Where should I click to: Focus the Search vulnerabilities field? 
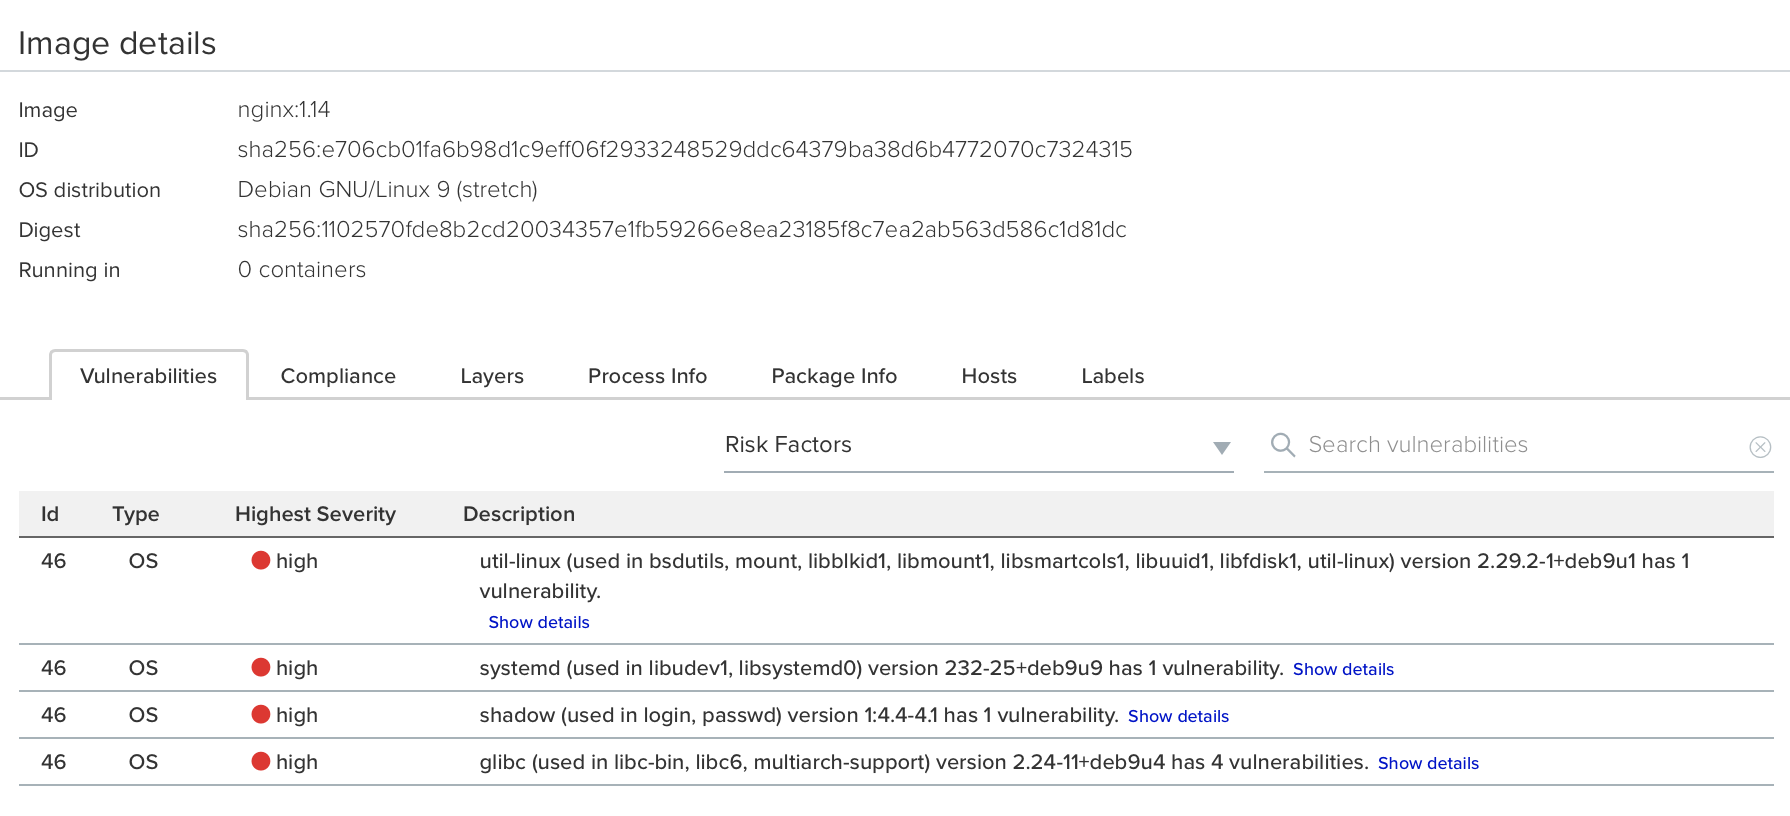click(1520, 445)
